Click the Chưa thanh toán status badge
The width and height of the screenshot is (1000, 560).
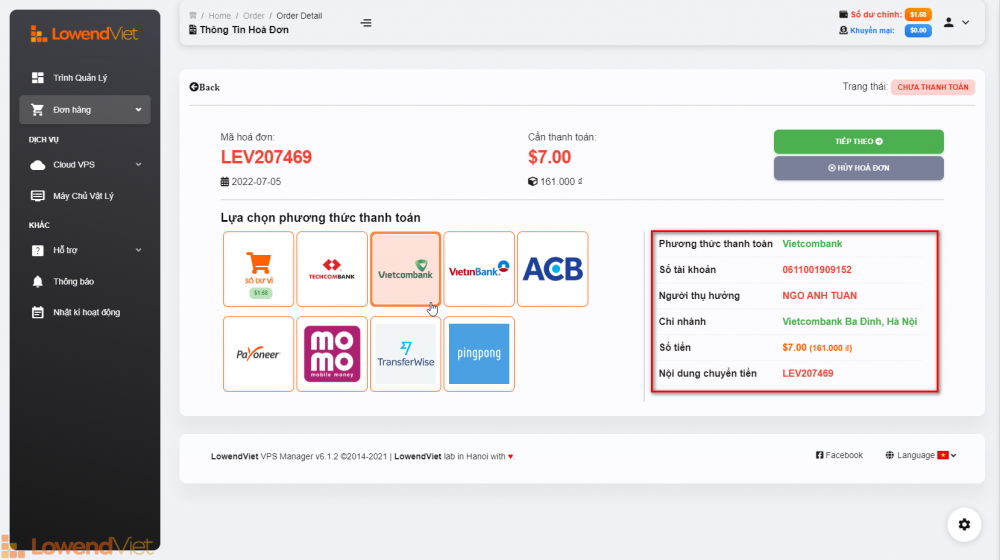tap(932, 87)
